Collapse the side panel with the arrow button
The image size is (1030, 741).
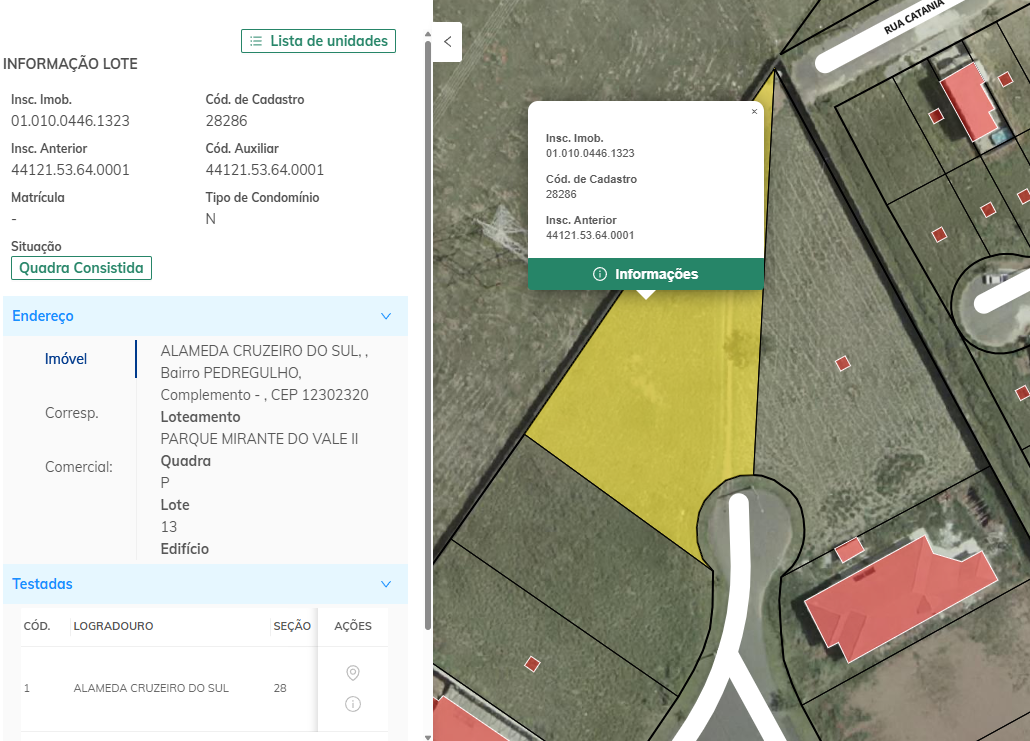pyautogui.click(x=447, y=42)
